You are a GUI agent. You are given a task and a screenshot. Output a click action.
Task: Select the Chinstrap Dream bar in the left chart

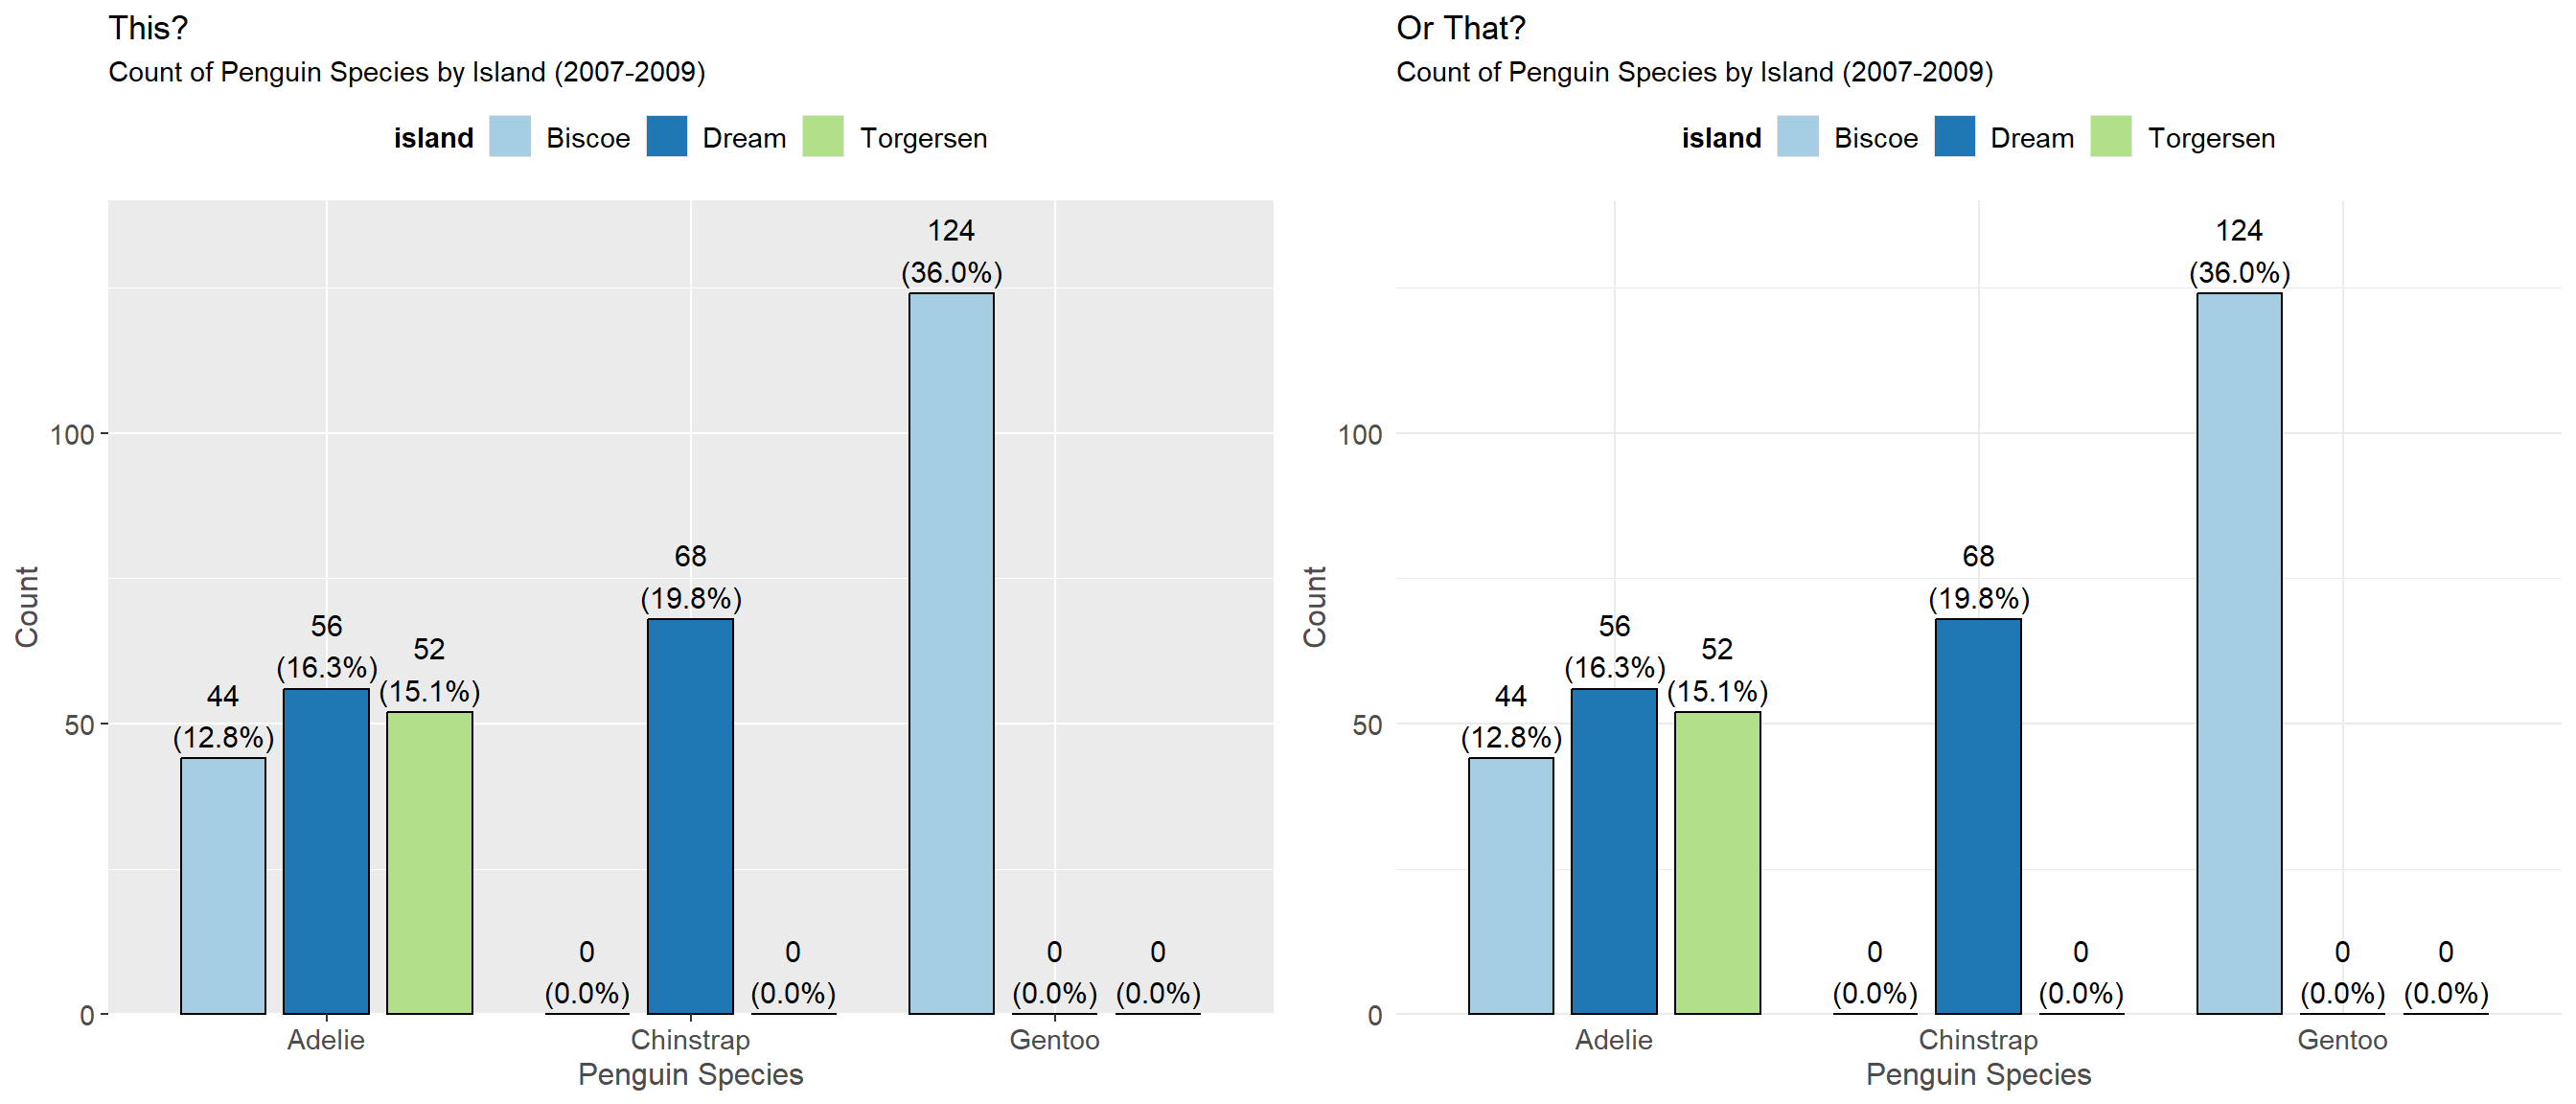[690, 816]
